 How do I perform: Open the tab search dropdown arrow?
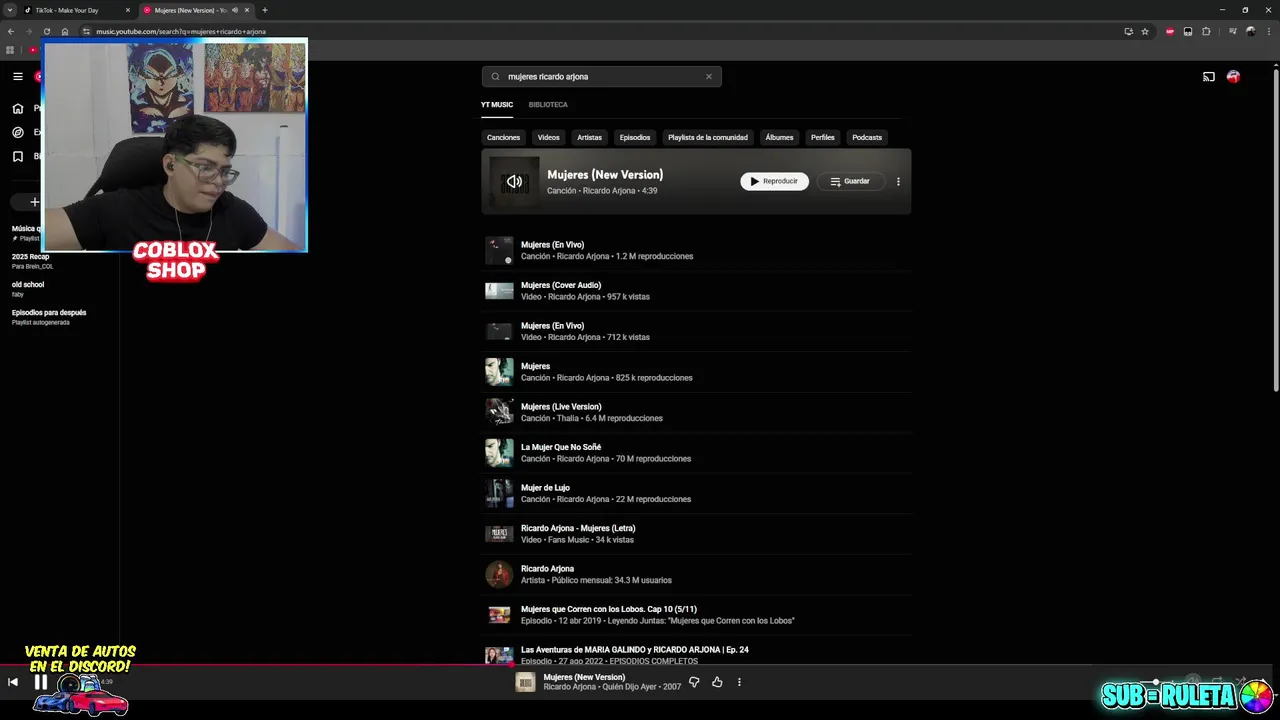point(9,10)
